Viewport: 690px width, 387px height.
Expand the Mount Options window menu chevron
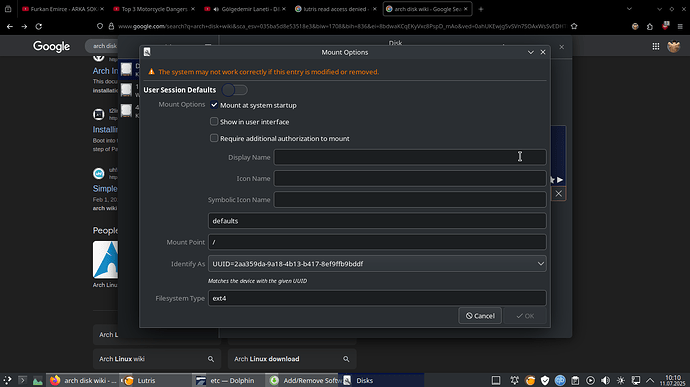(531, 52)
